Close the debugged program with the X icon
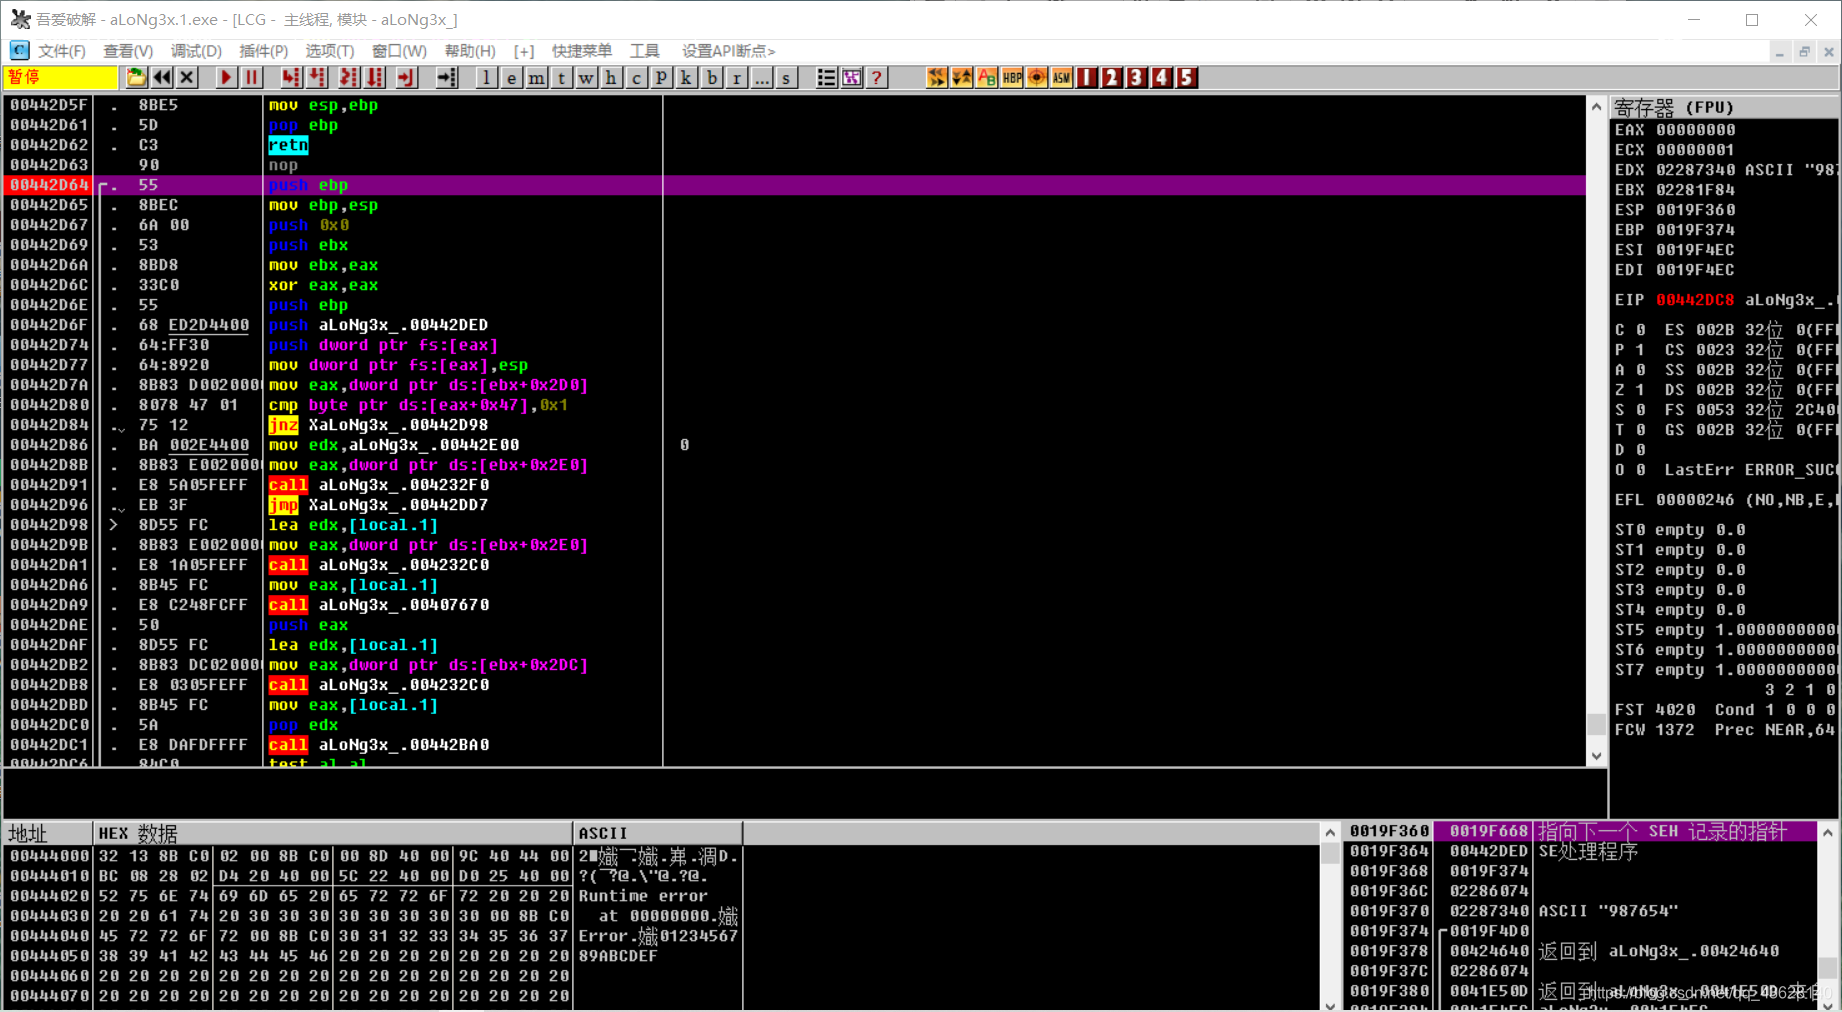 187,78
